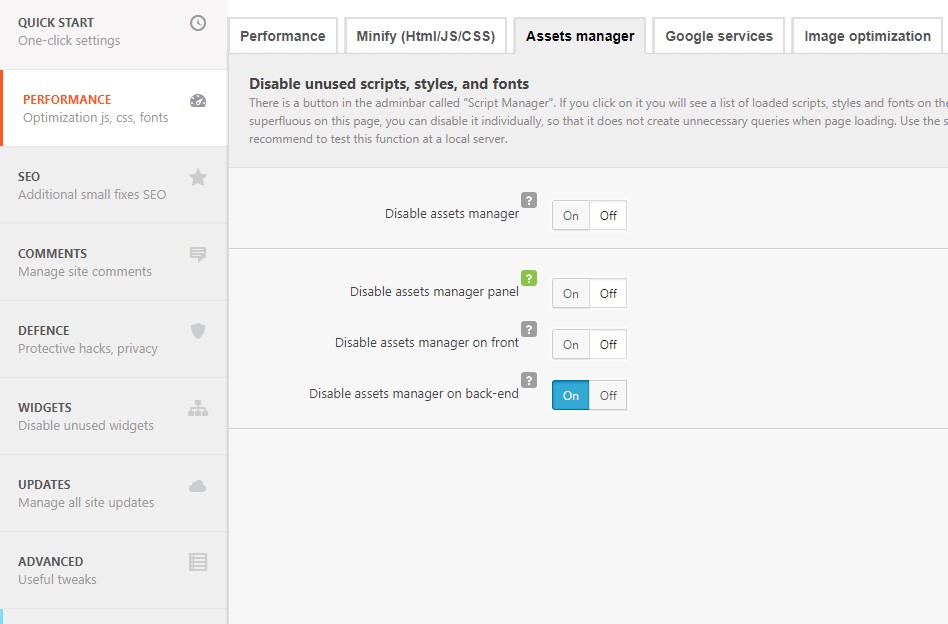Go to the Image optimization tab

(867, 36)
